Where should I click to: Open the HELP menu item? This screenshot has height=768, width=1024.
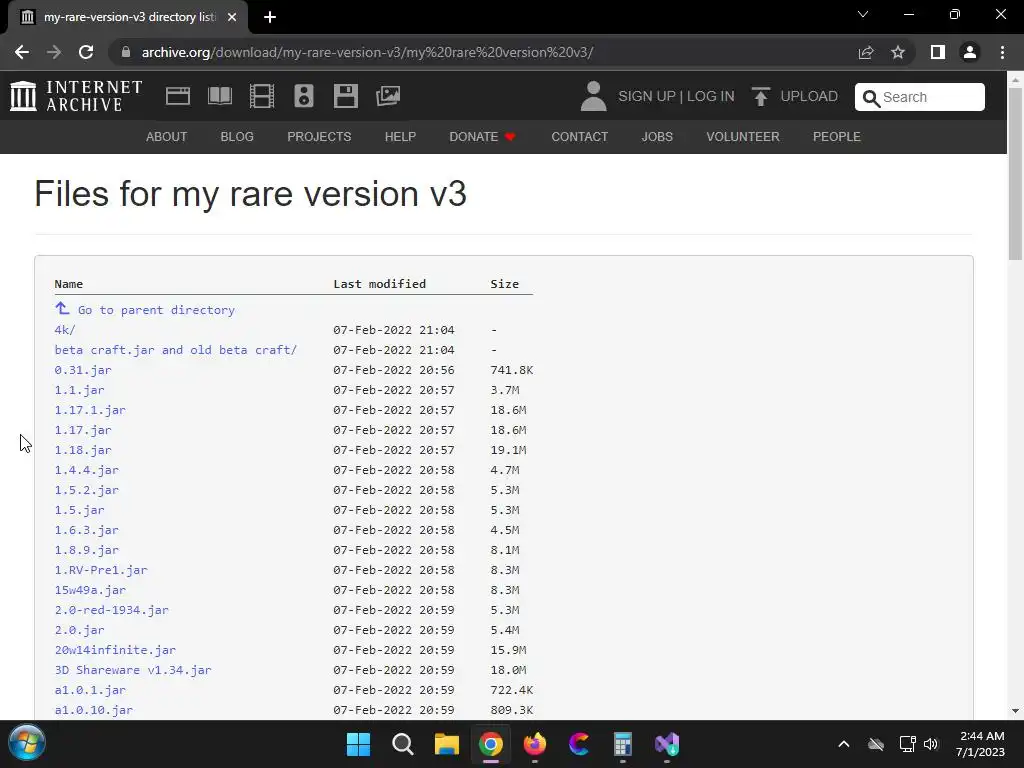click(x=400, y=136)
